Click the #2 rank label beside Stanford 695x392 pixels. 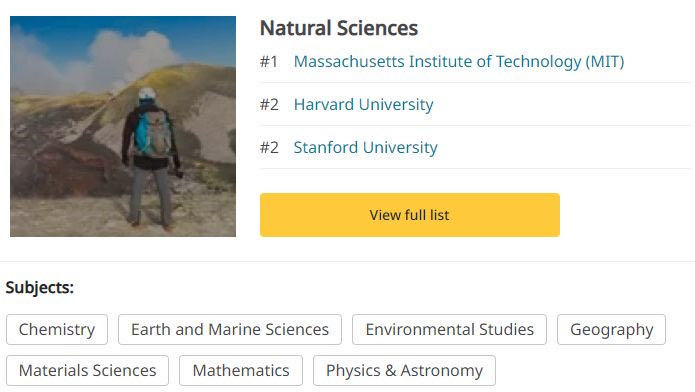click(269, 148)
